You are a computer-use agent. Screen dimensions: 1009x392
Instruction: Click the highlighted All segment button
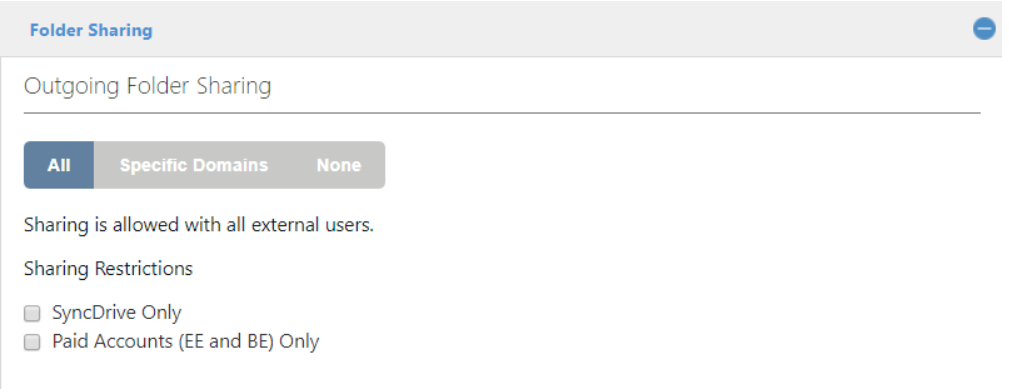[59, 165]
